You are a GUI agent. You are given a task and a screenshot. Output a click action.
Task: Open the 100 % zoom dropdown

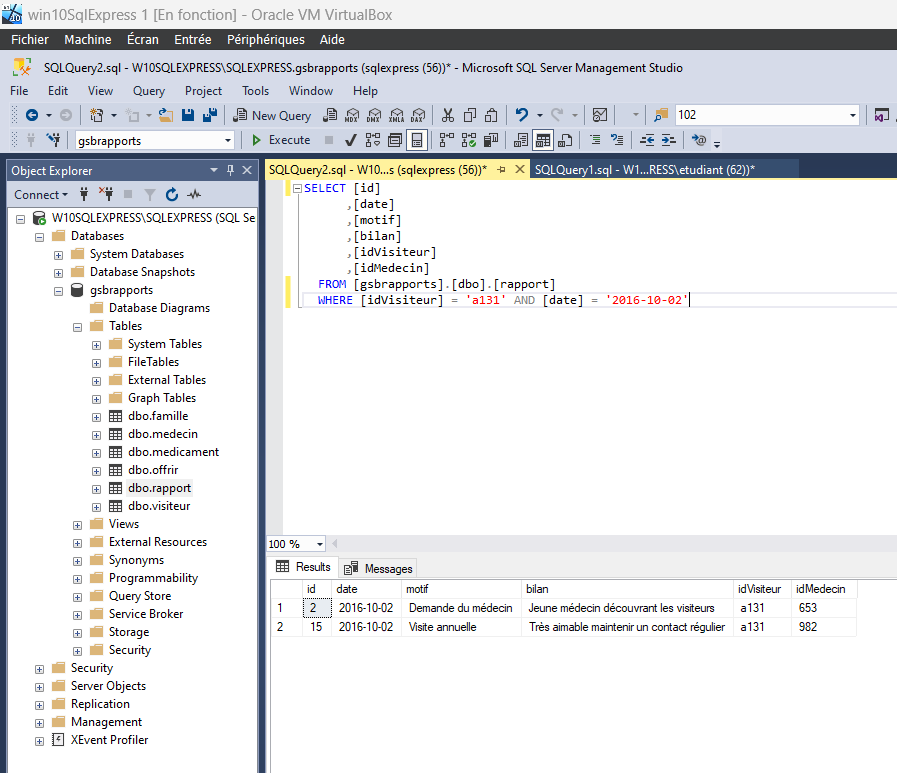click(319, 544)
